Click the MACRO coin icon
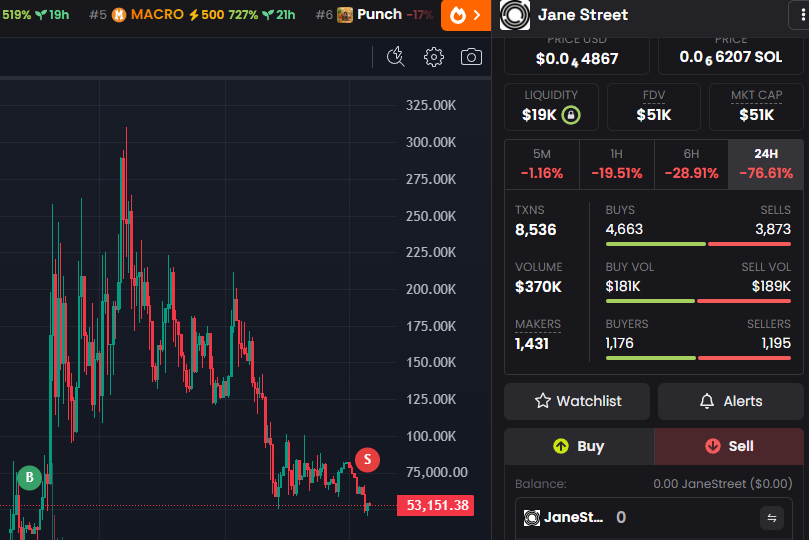The height and width of the screenshot is (540, 809). [119, 15]
